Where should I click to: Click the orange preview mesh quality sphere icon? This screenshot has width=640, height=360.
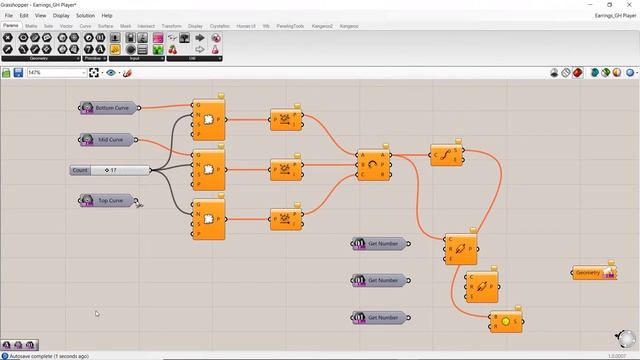(x=617, y=73)
